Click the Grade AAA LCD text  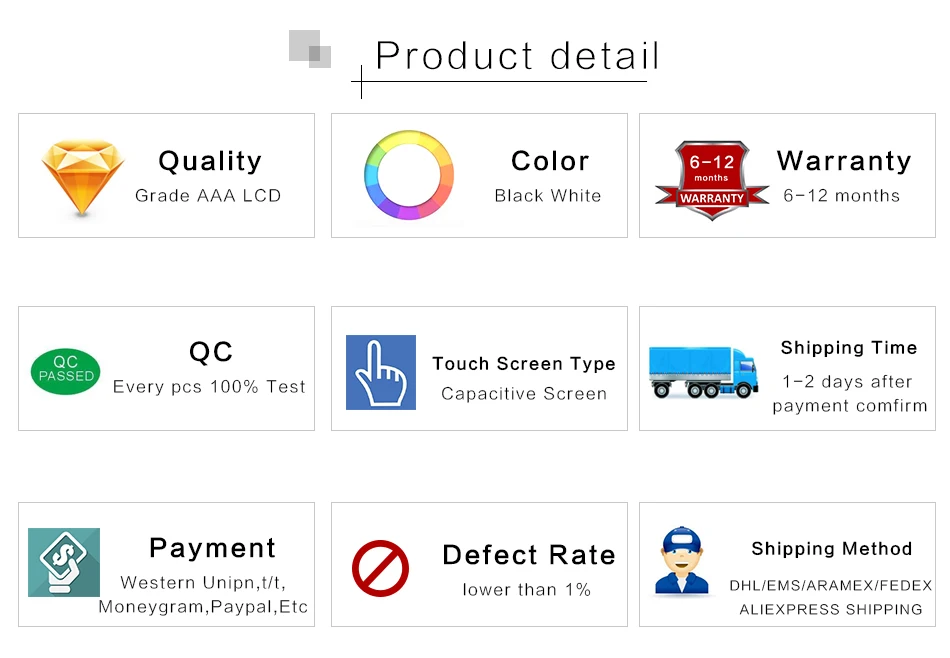coord(208,196)
